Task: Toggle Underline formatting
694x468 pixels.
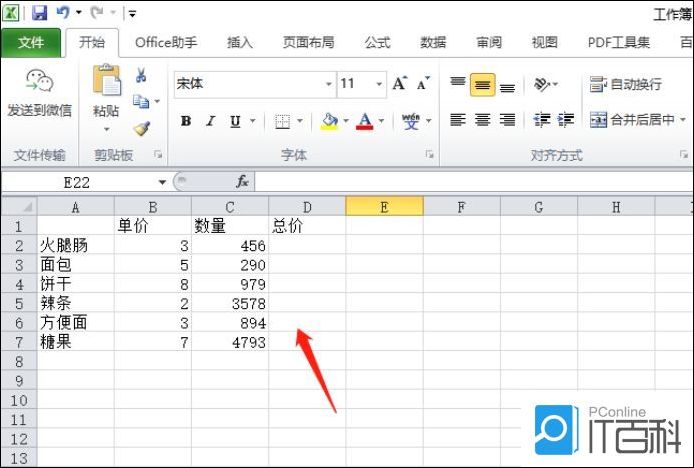Action: (x=235, y=121)
